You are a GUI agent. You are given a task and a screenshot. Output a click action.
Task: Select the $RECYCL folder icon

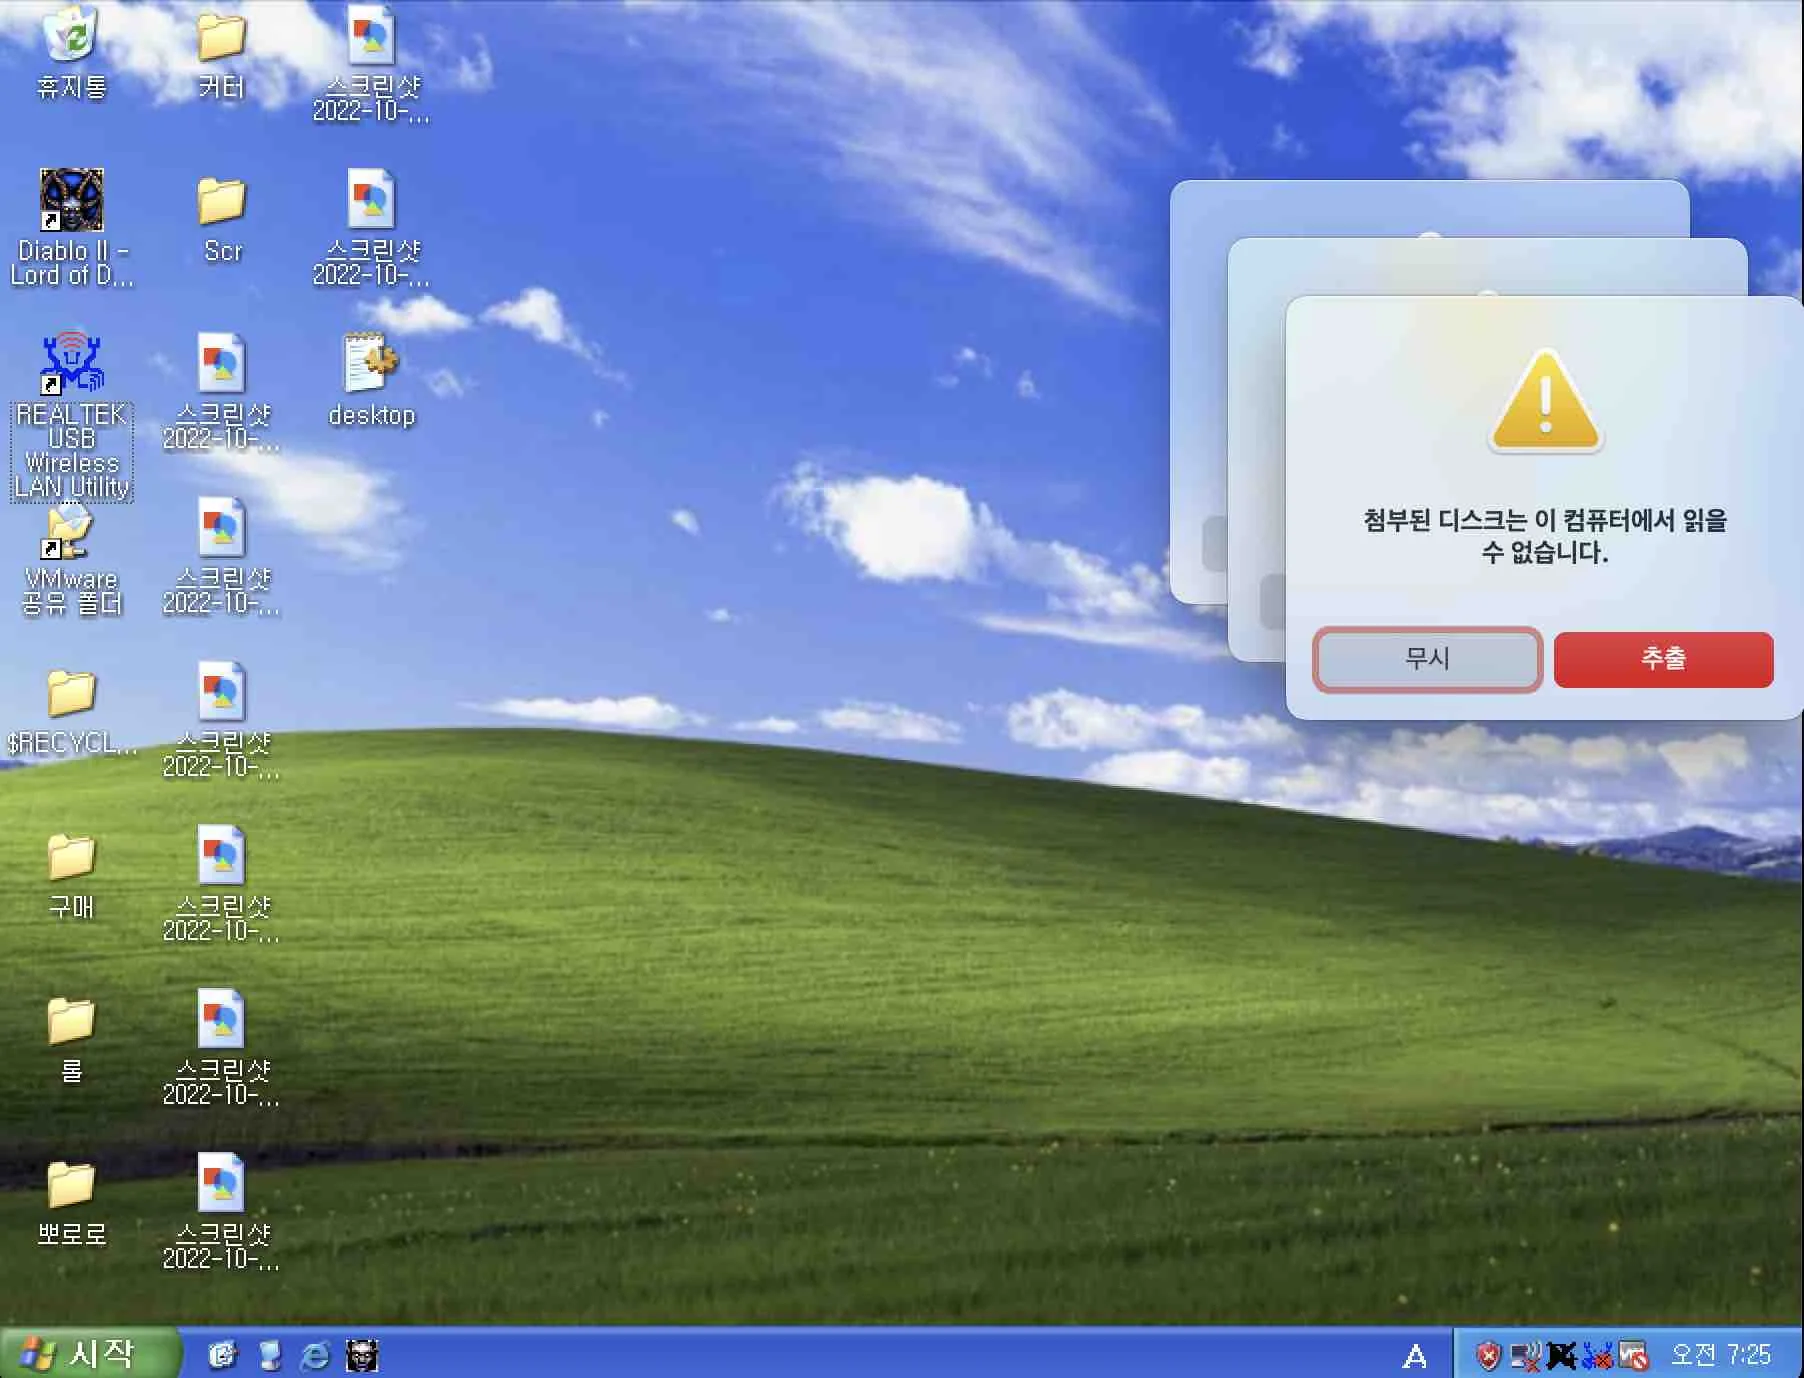point(71,712)
